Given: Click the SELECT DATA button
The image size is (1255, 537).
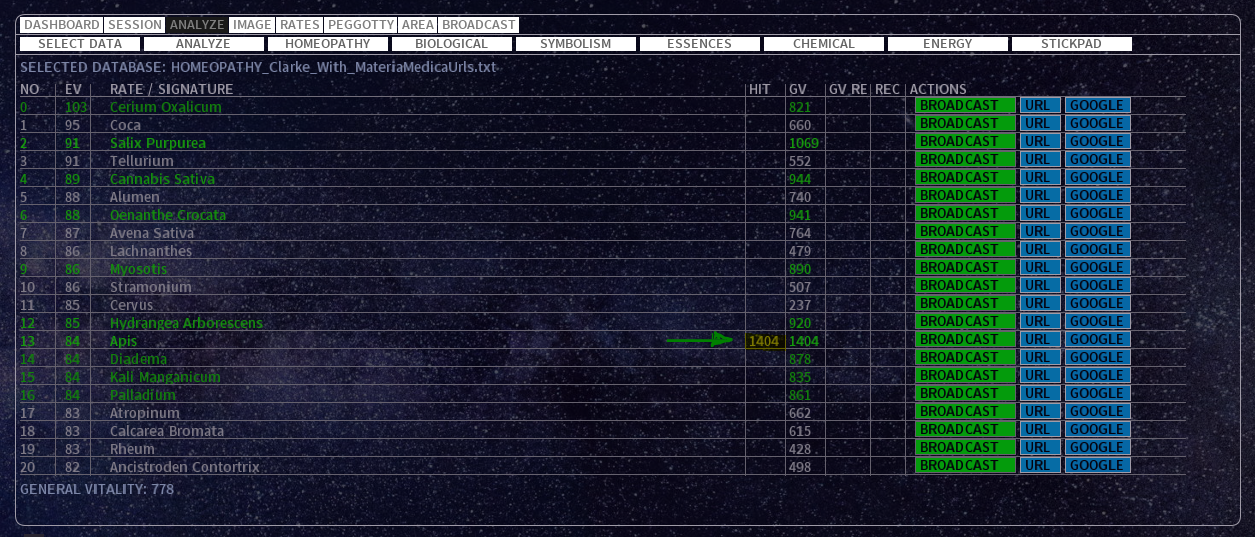Looking at the screenshot, I should coord(80,44).
